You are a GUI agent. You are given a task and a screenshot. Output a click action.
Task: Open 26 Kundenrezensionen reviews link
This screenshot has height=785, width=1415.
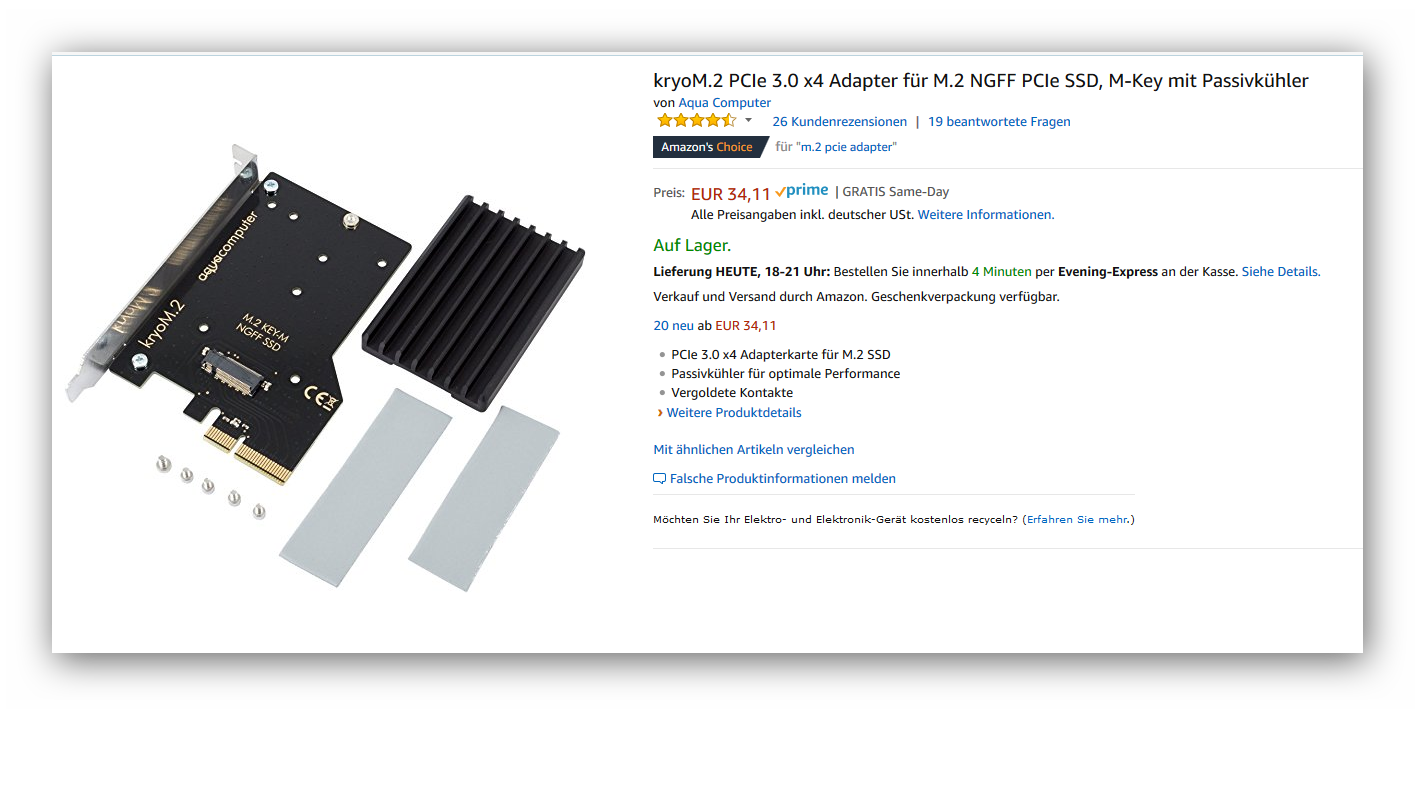[x=839, y=121]
